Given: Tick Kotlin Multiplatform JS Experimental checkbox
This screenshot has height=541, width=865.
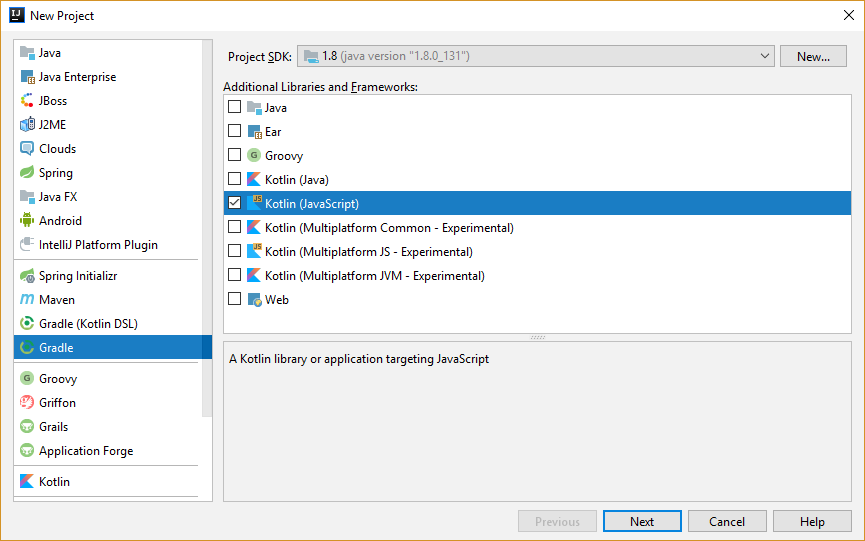Looking at the screenshot, I should point(234,251).
